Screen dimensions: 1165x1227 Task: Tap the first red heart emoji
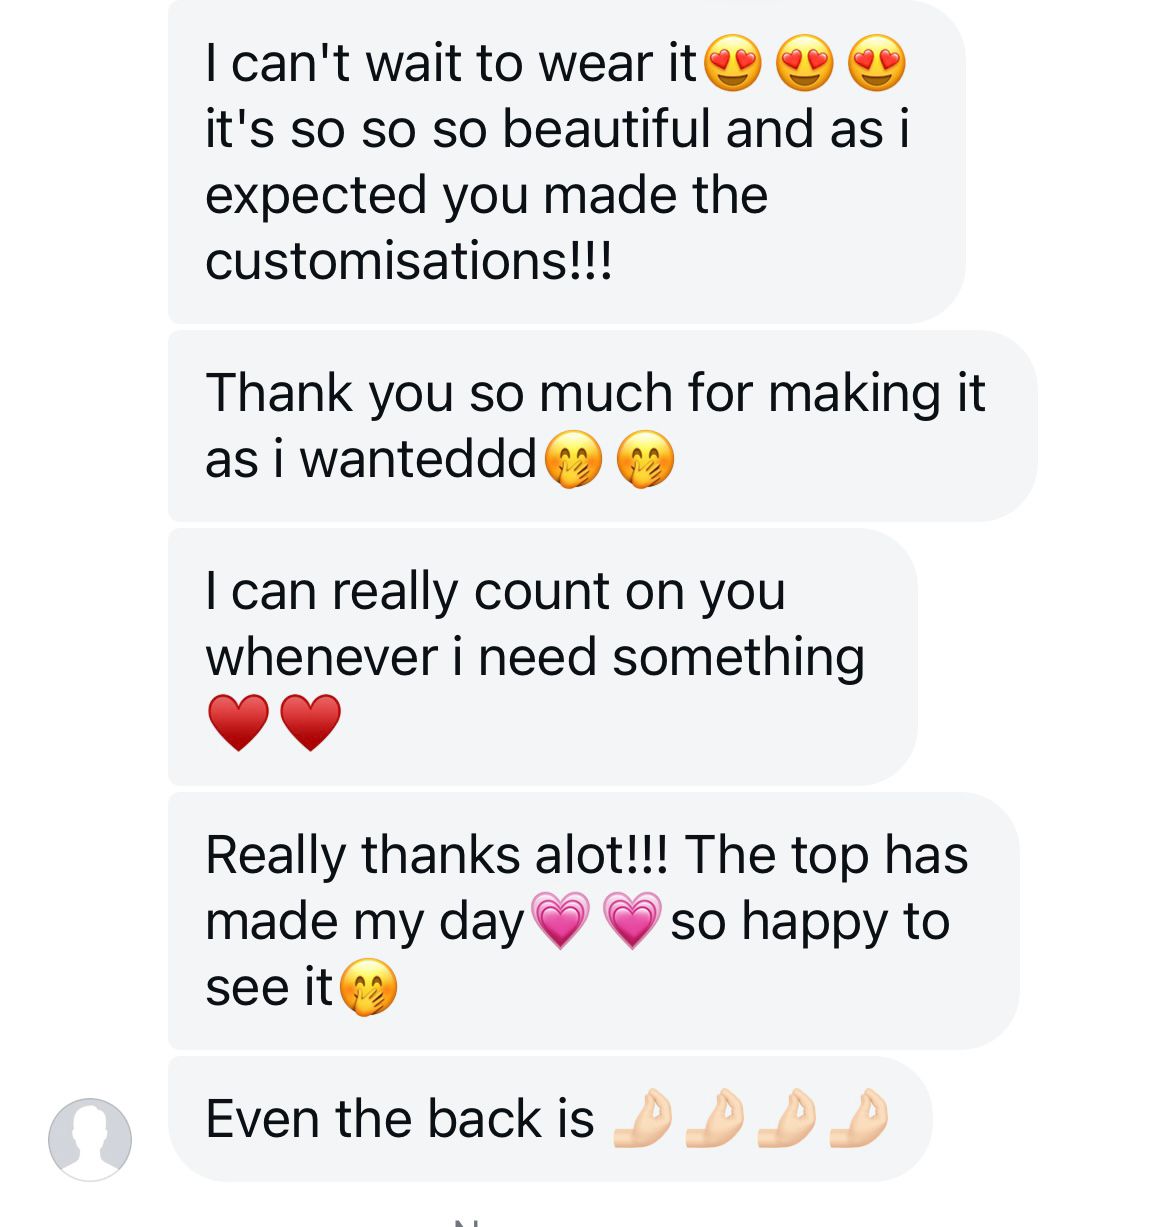tap(238, 723)
